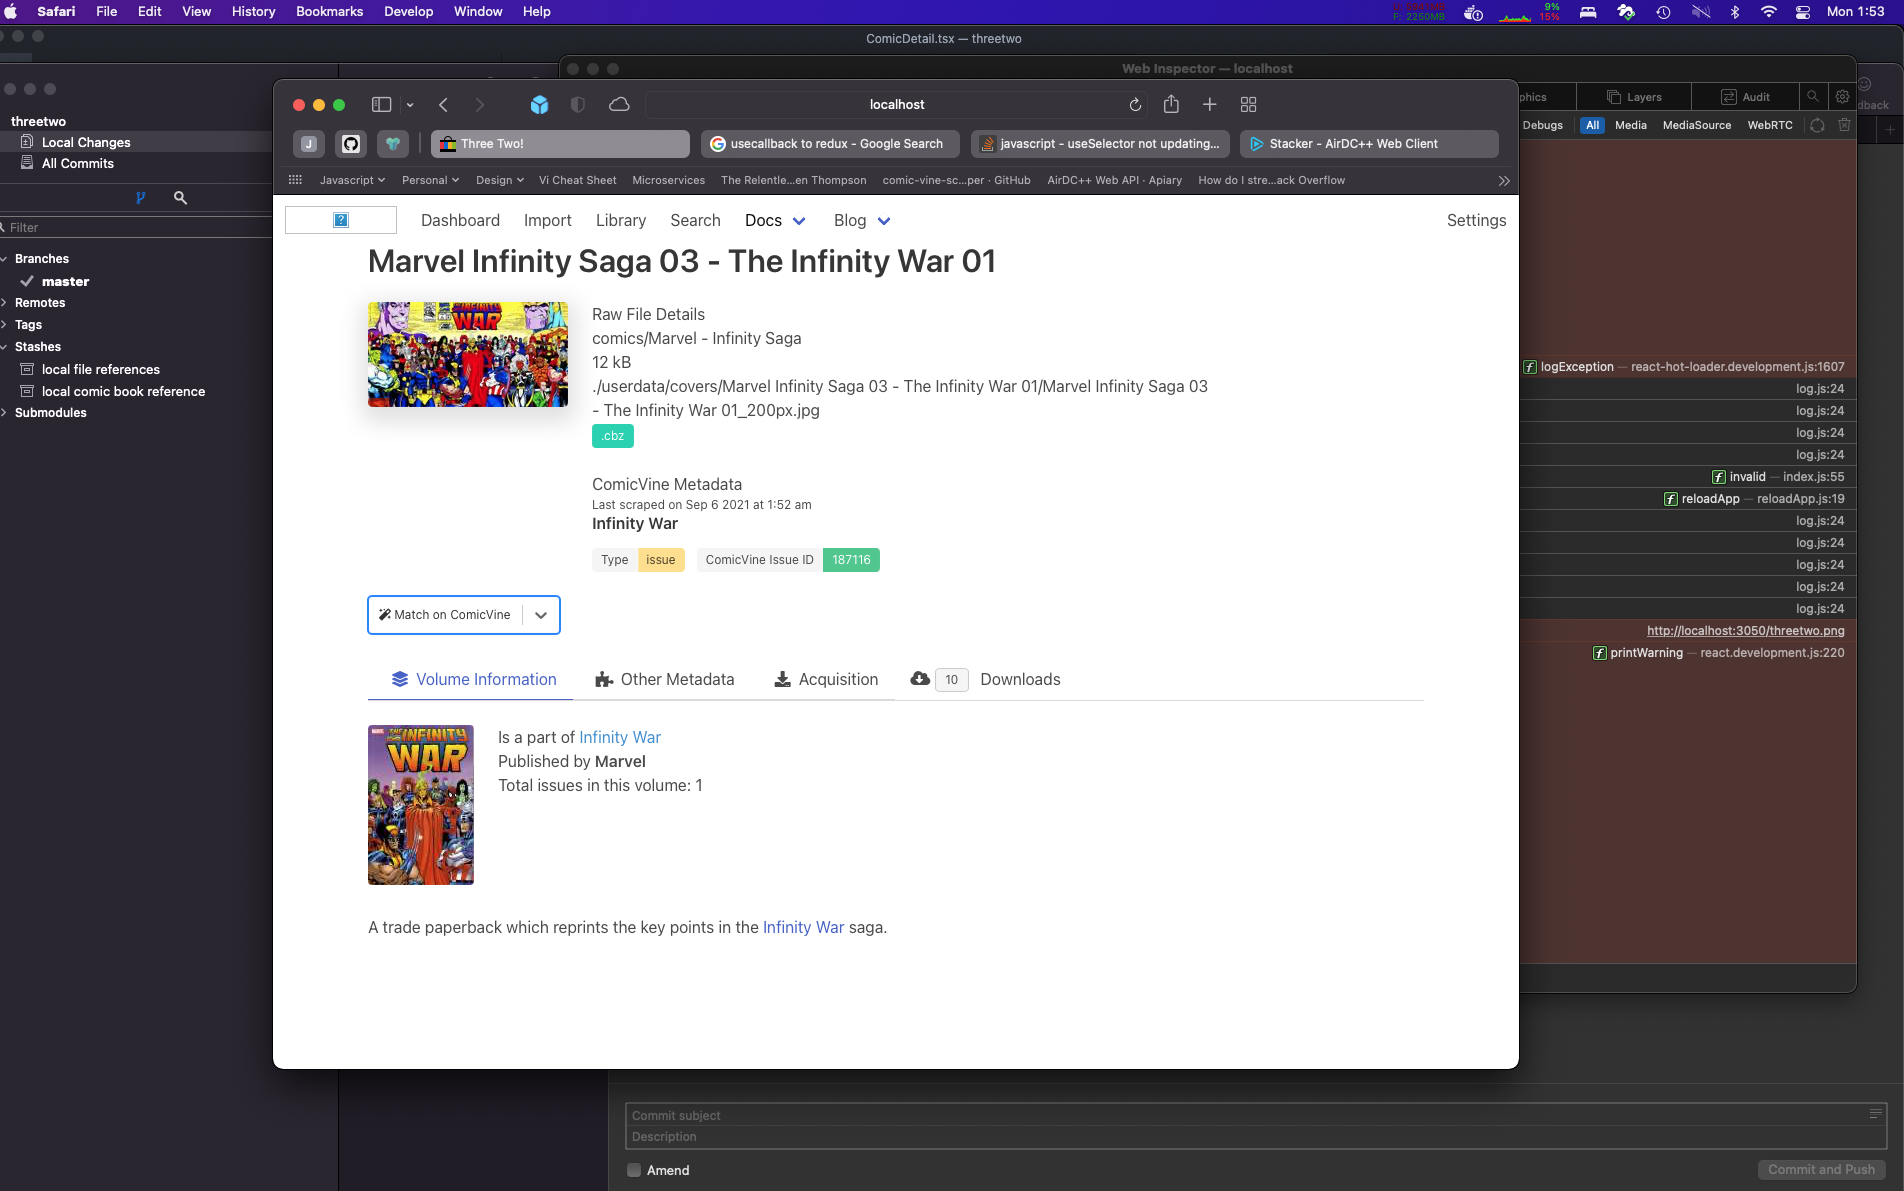Screen dimensions: 1904x1191
Task: Click the search magnifier in the Git sidebar
Action: pyautogui.click(x=180, y=198)
